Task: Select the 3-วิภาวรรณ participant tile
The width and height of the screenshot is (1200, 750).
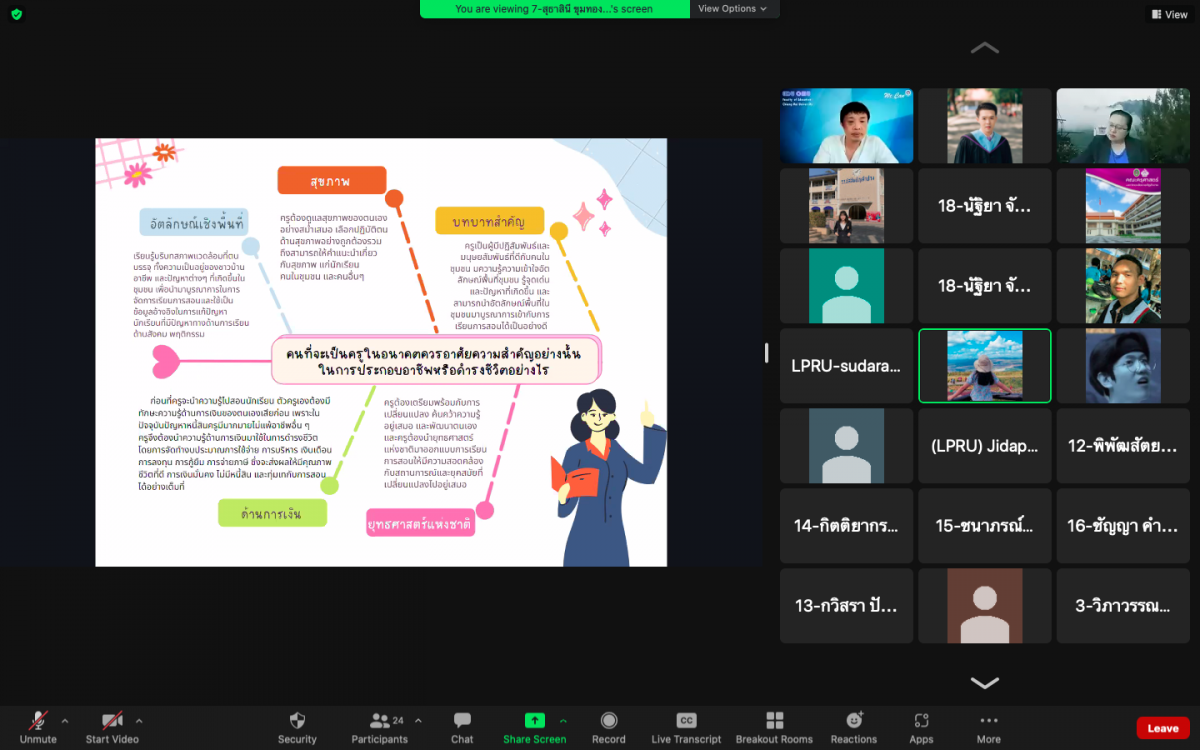Action: [x=1123, y=606]
